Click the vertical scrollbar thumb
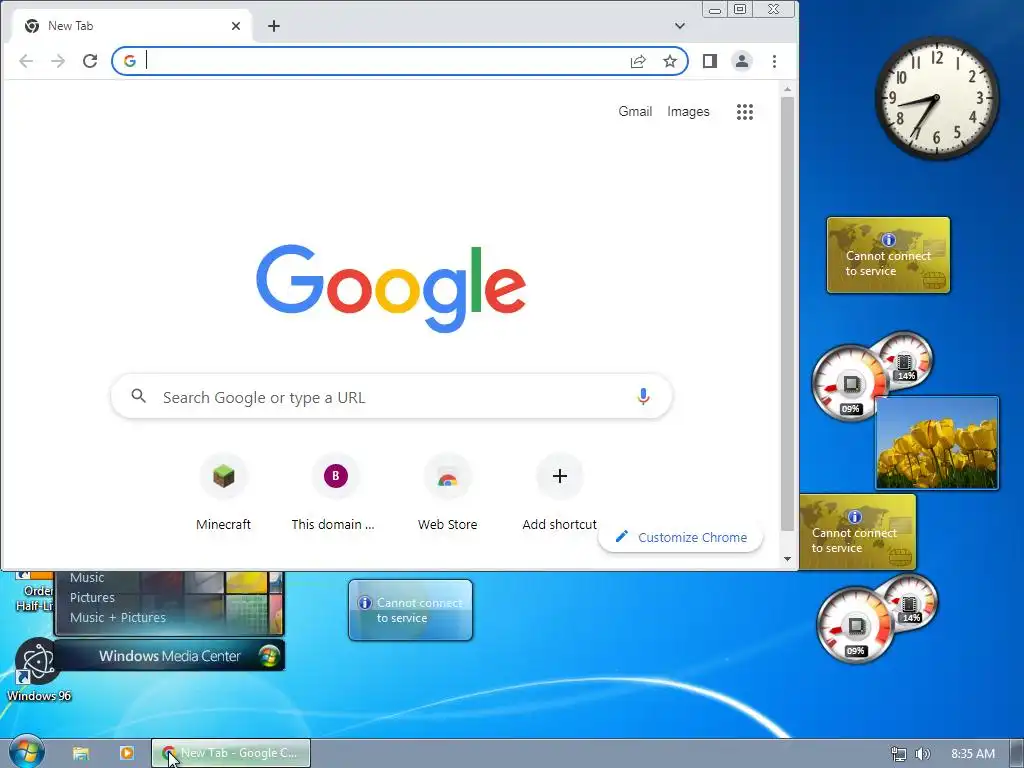1024x768 pixels. tap(787, 314)
